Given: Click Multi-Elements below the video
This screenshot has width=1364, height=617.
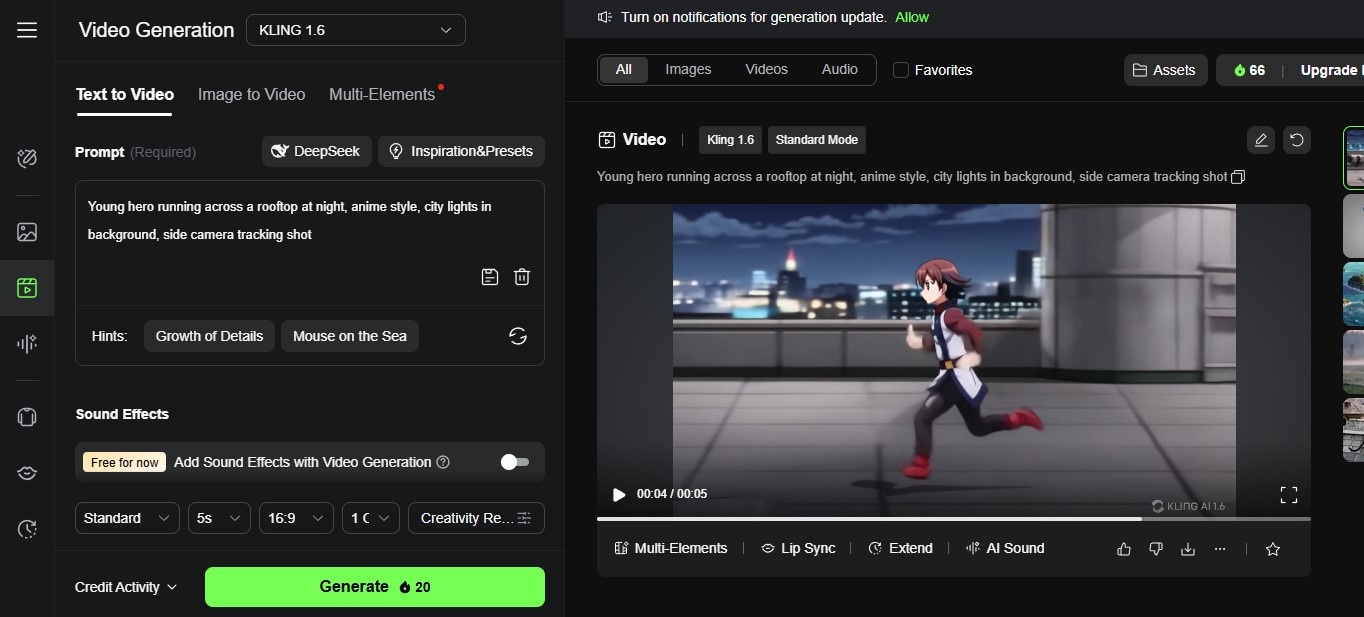Looking at the screenshot, I should pyautogui.click(x=671, y=548).
